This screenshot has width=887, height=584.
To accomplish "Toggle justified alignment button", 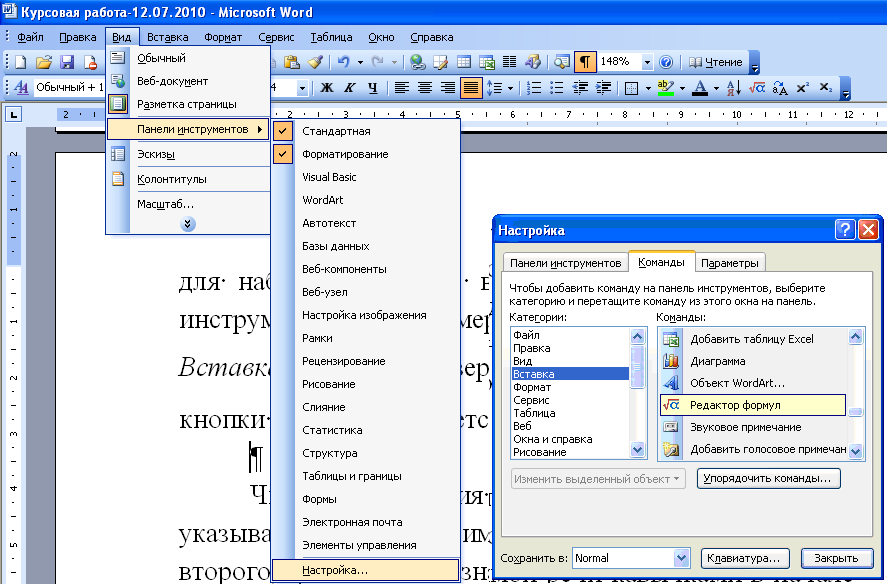I will 471,88.
